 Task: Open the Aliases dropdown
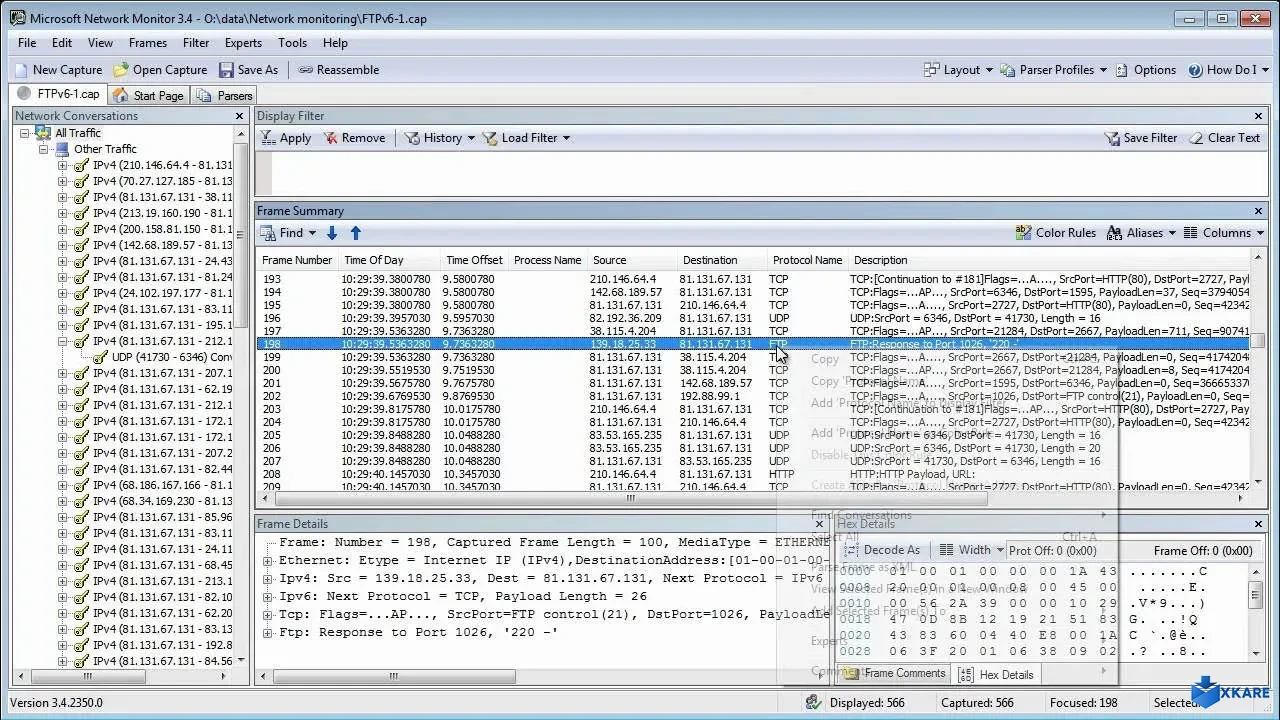pyautogui.click(x=1142, y=233)
